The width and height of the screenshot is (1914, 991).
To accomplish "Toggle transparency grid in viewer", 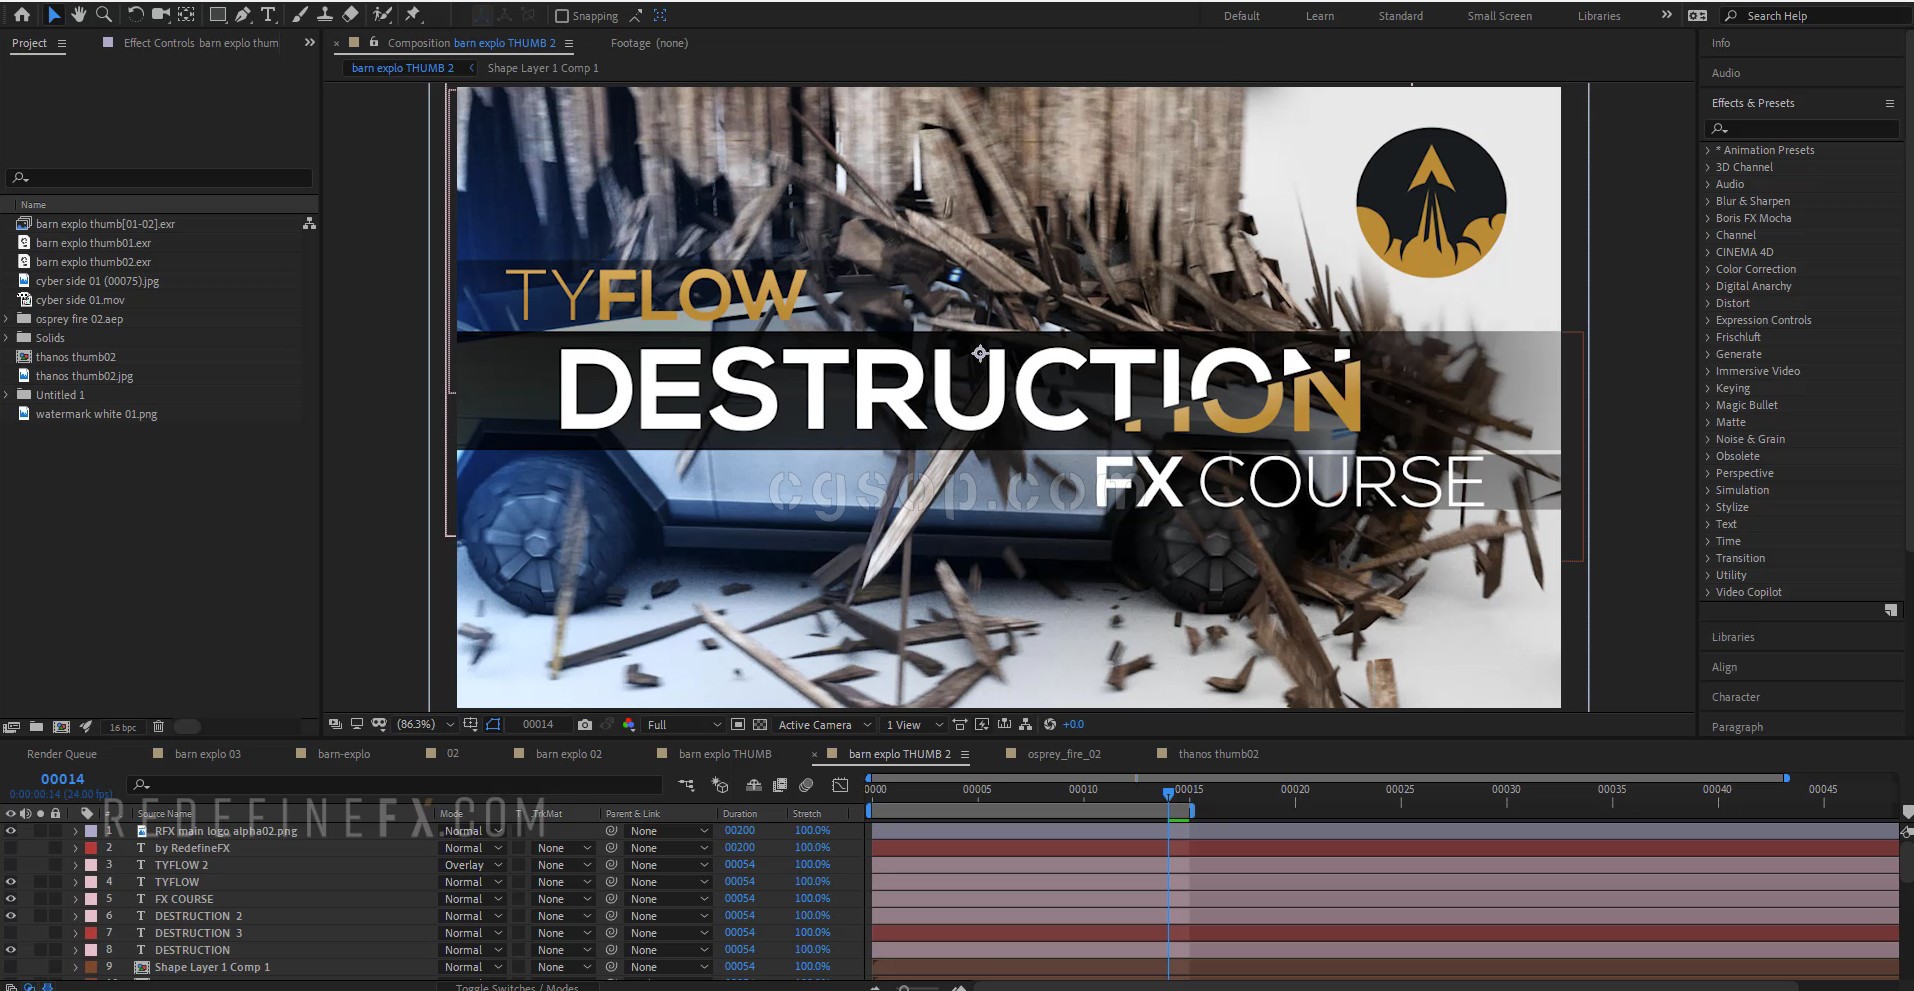I will [760, 725].
